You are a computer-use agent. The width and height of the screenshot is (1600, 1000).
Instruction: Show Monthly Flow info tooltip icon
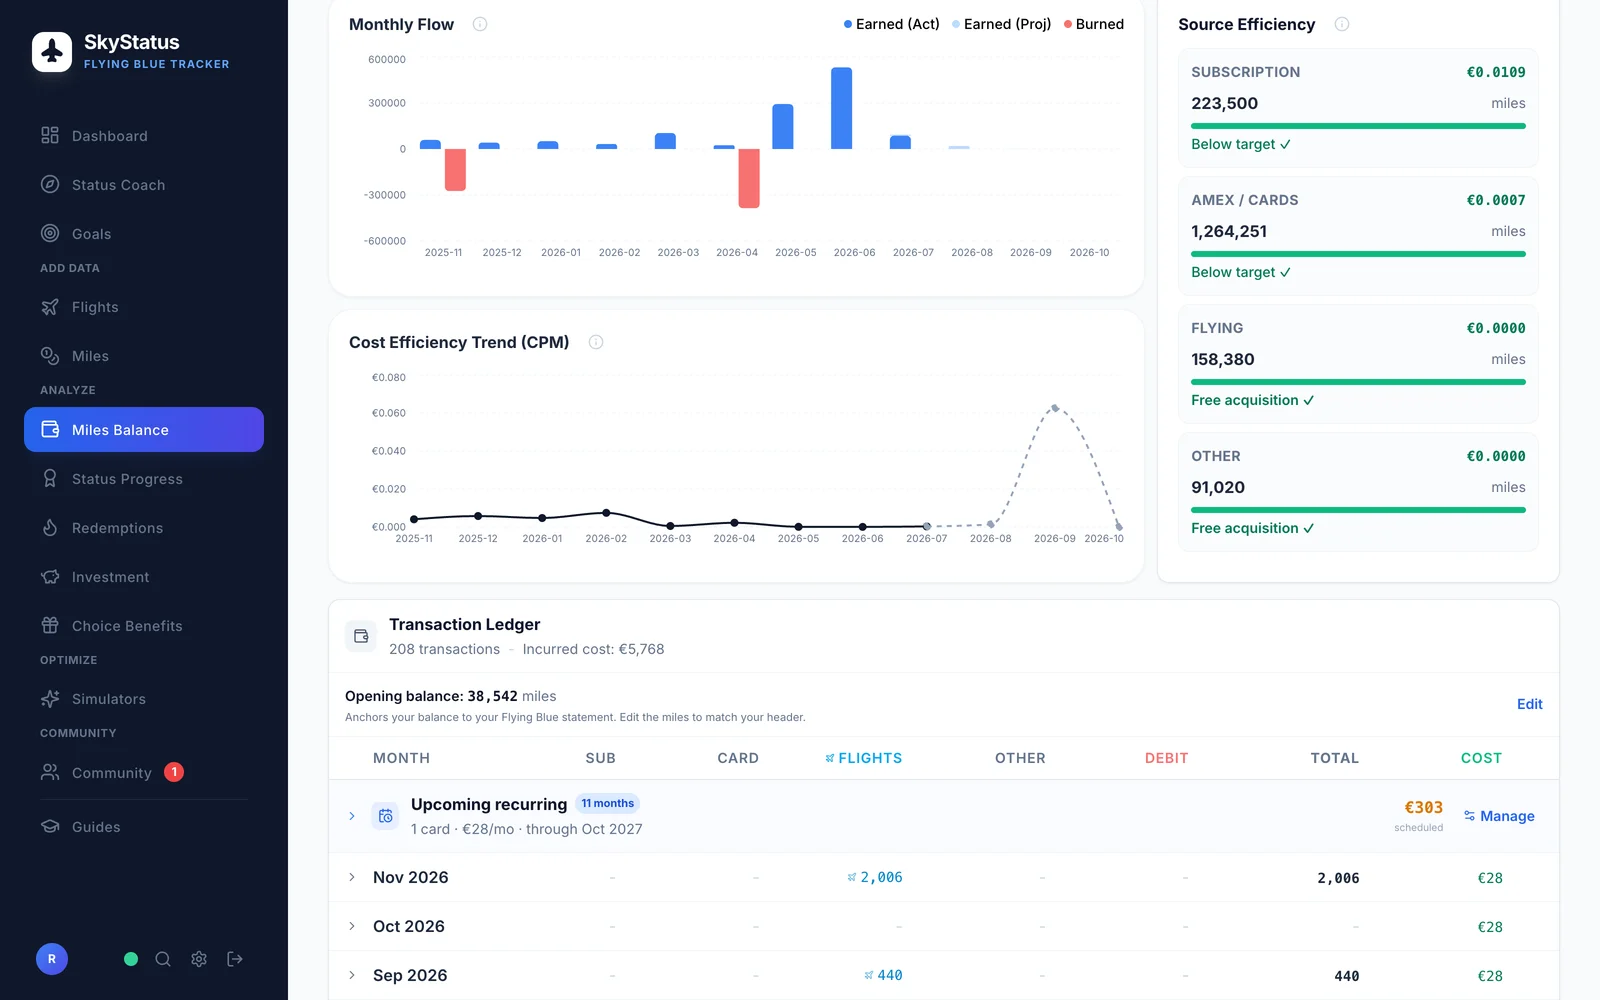pyautogui.click(x=480, y=24)
